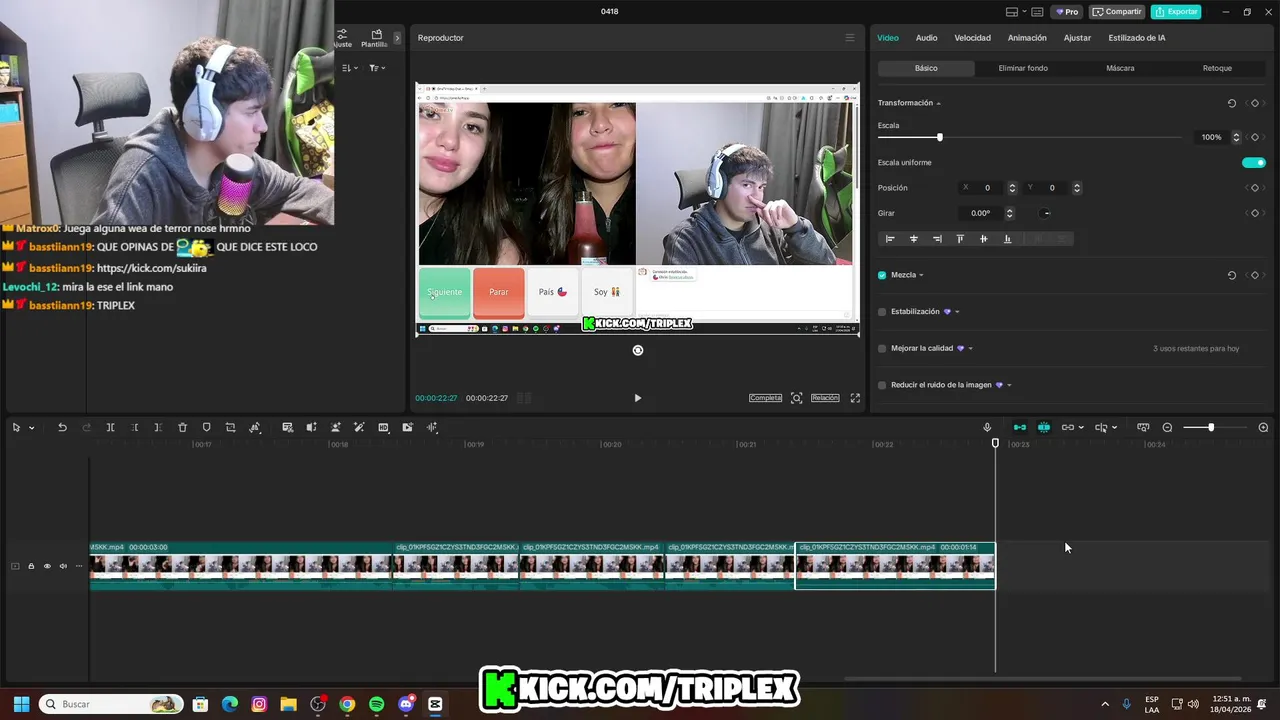The width and height of the screenshot is (1280, 720).
Task: Click the Exportar button
Action: [x=1176, y=12]
